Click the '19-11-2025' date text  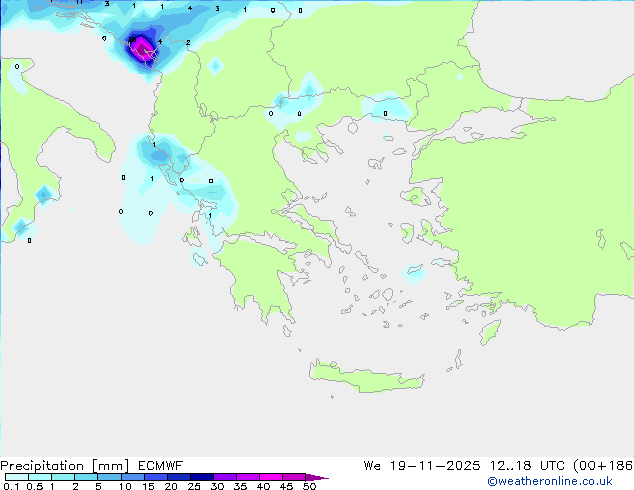tap(435, 466)
